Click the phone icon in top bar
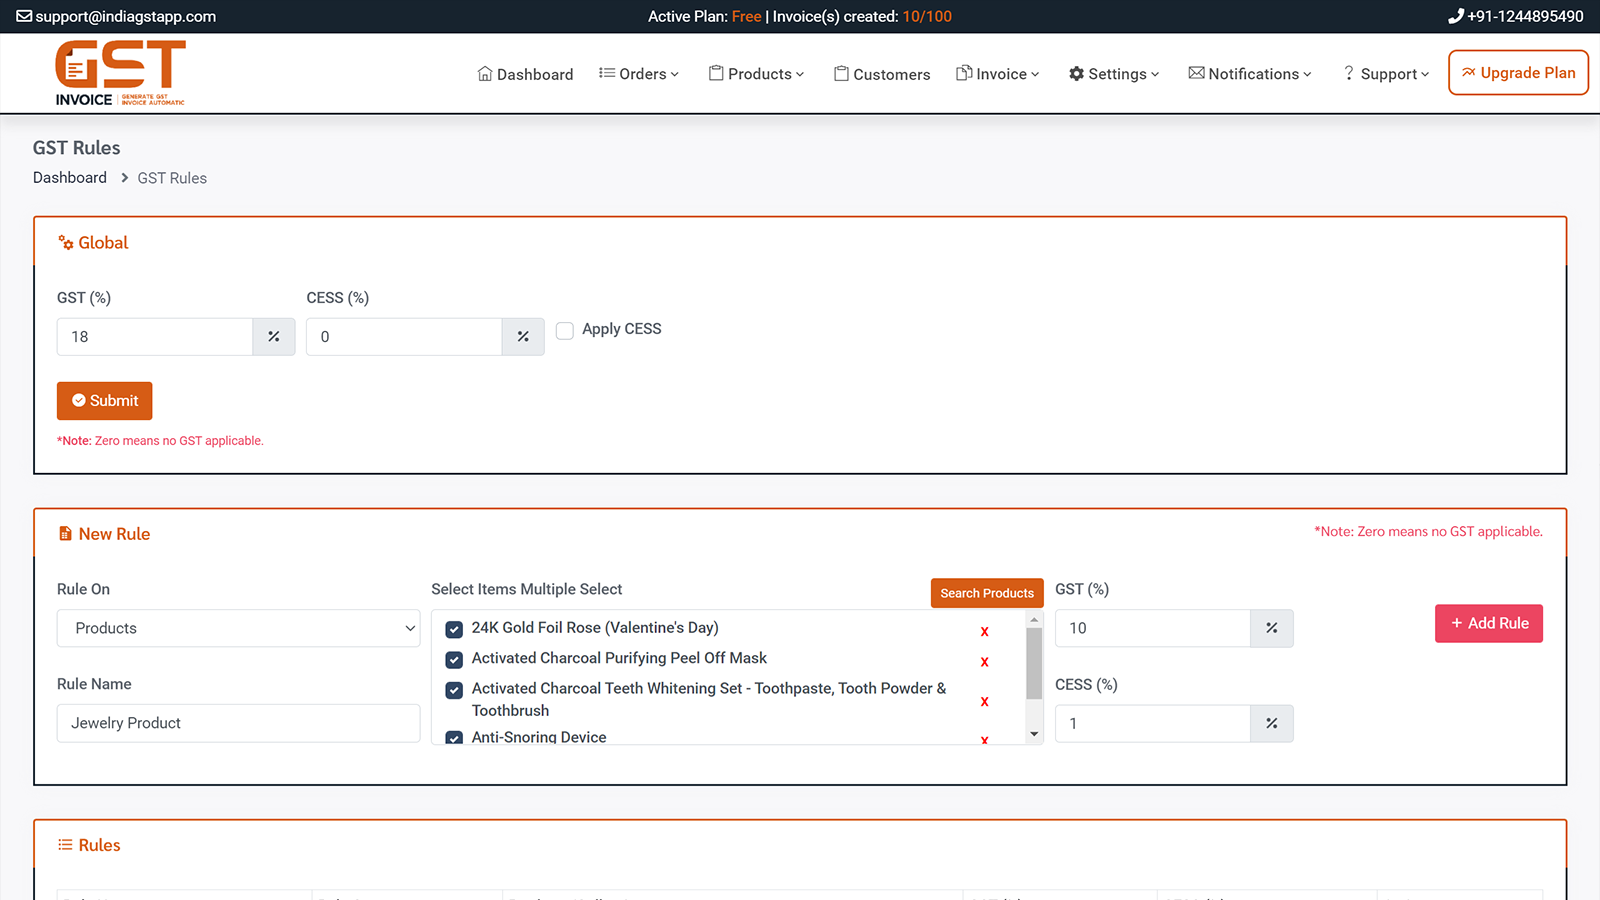 (x=1455, y=16)
